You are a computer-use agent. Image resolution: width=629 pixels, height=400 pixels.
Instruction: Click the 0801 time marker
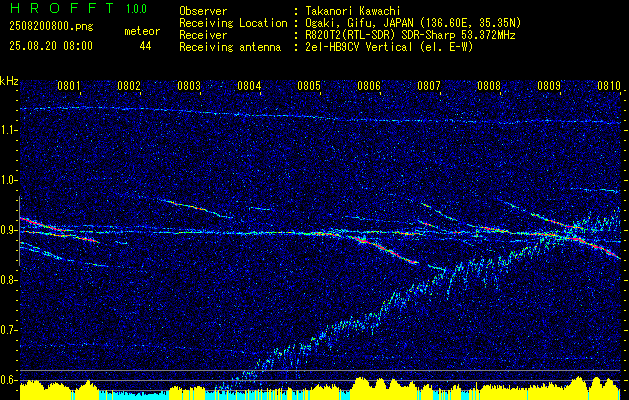[x=69, y=85]
